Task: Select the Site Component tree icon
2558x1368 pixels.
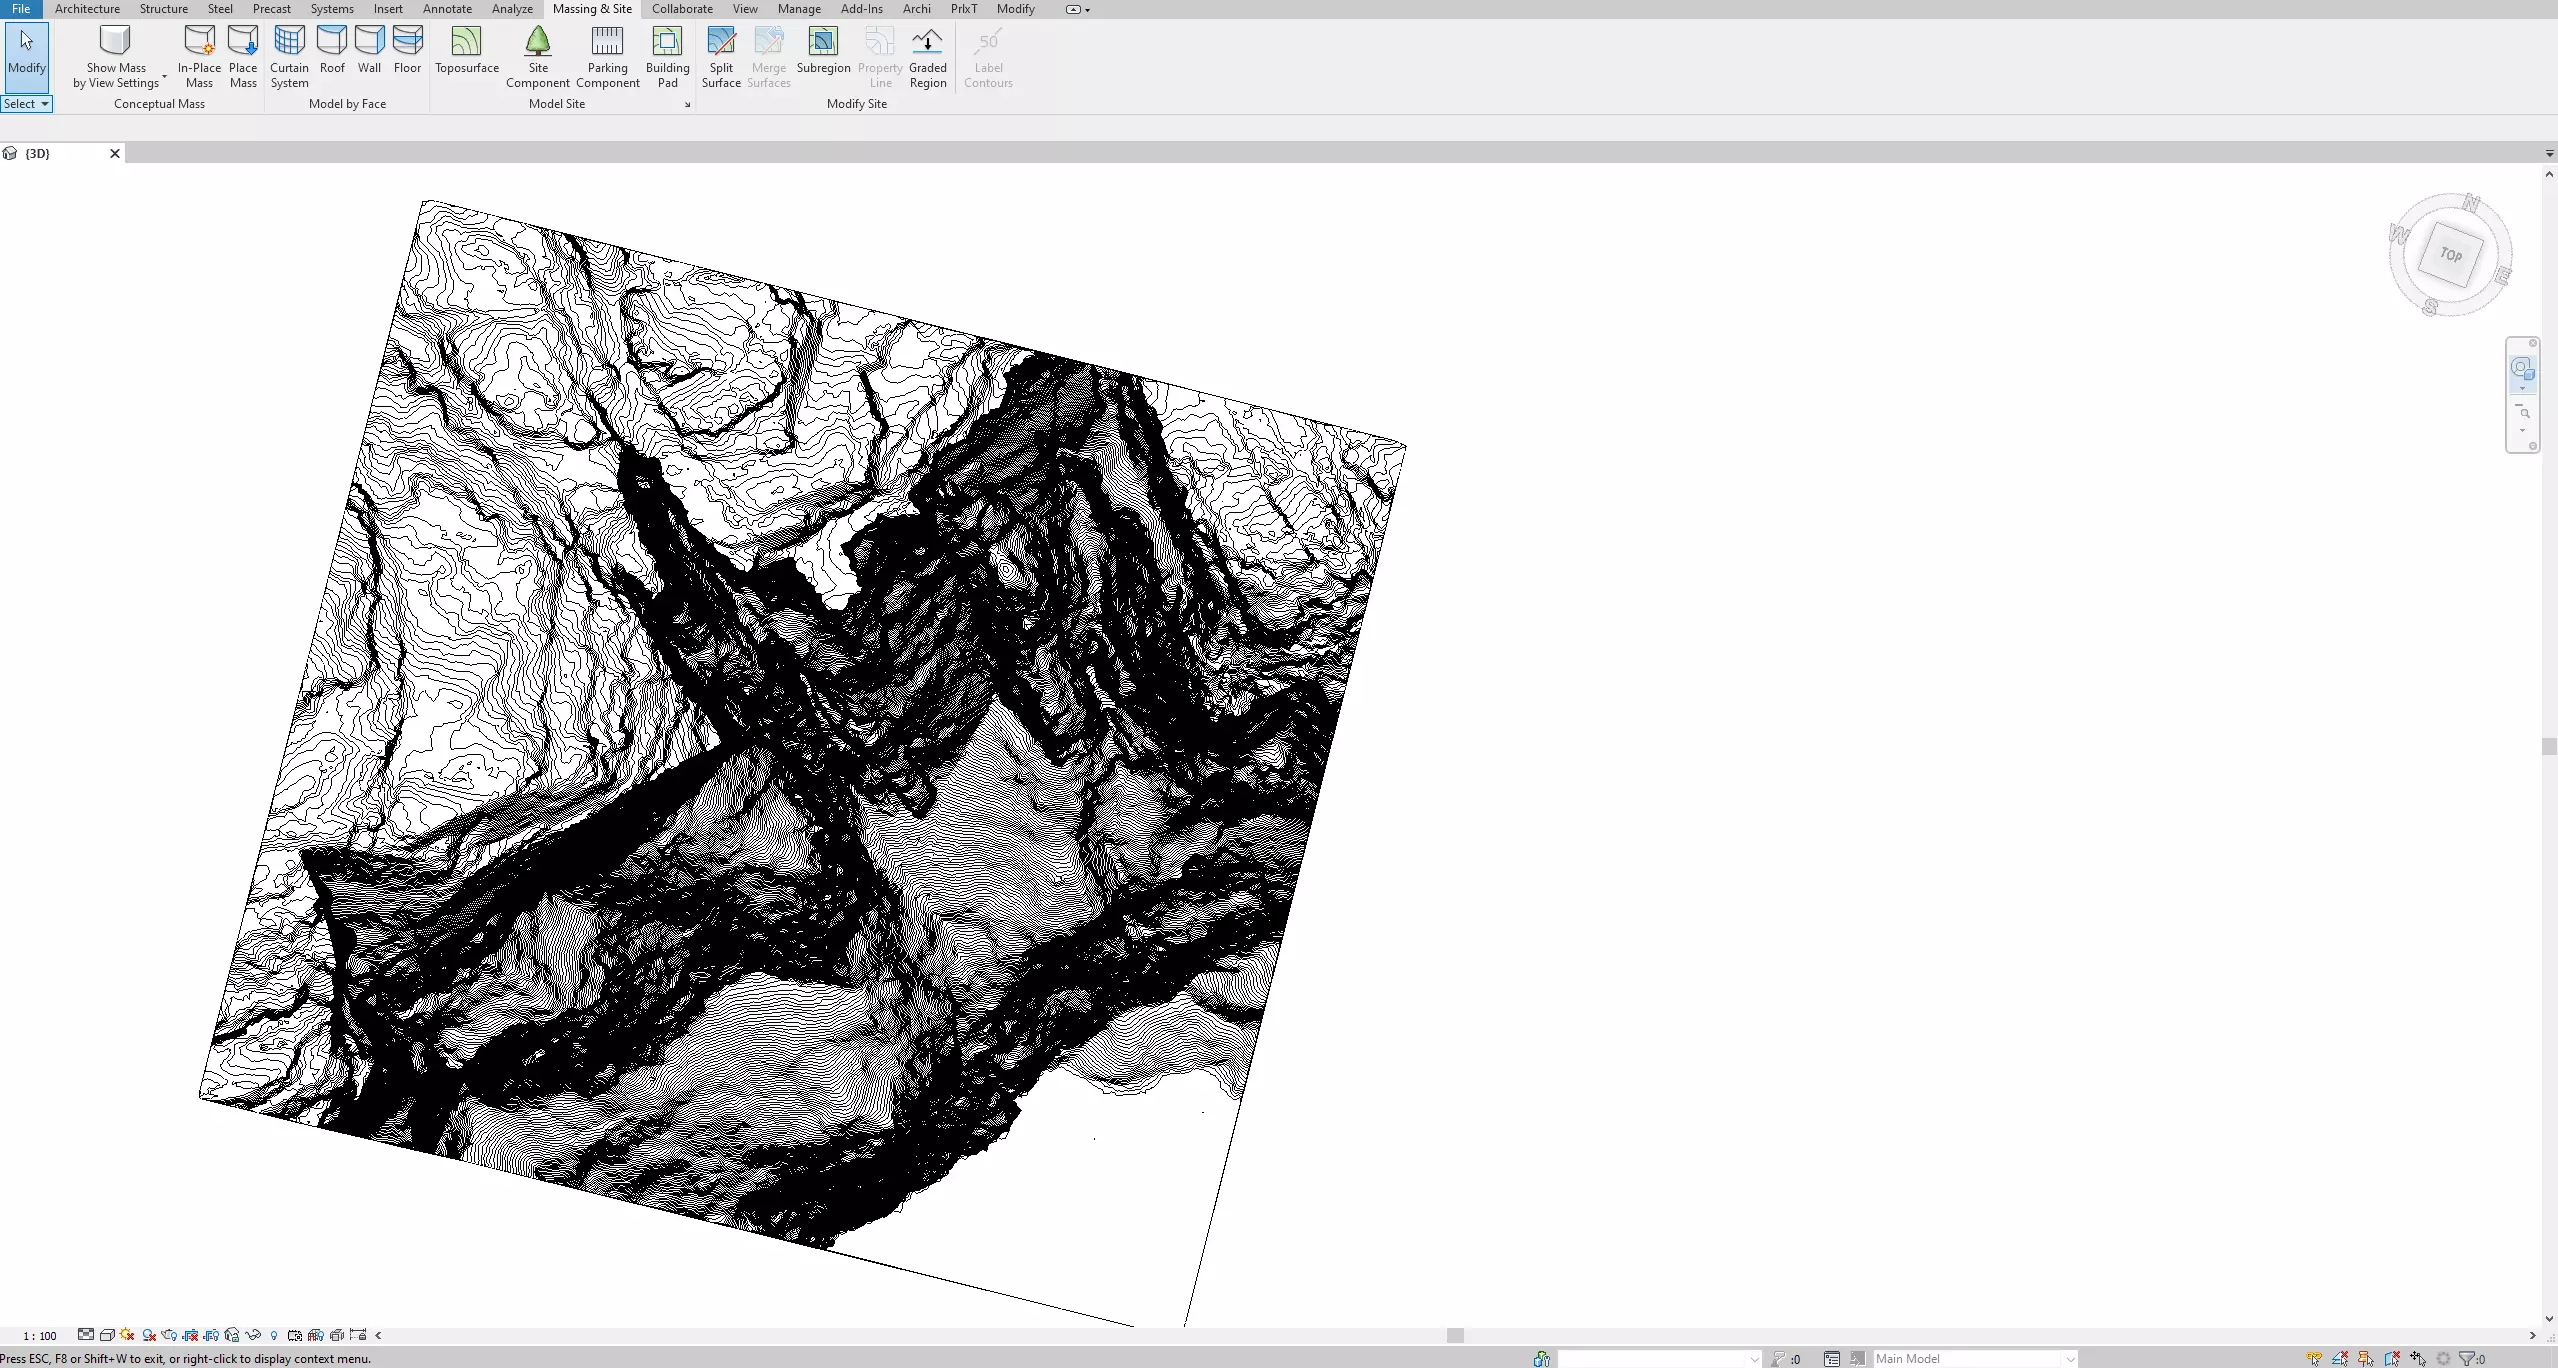Action: (x=538, y=42)
